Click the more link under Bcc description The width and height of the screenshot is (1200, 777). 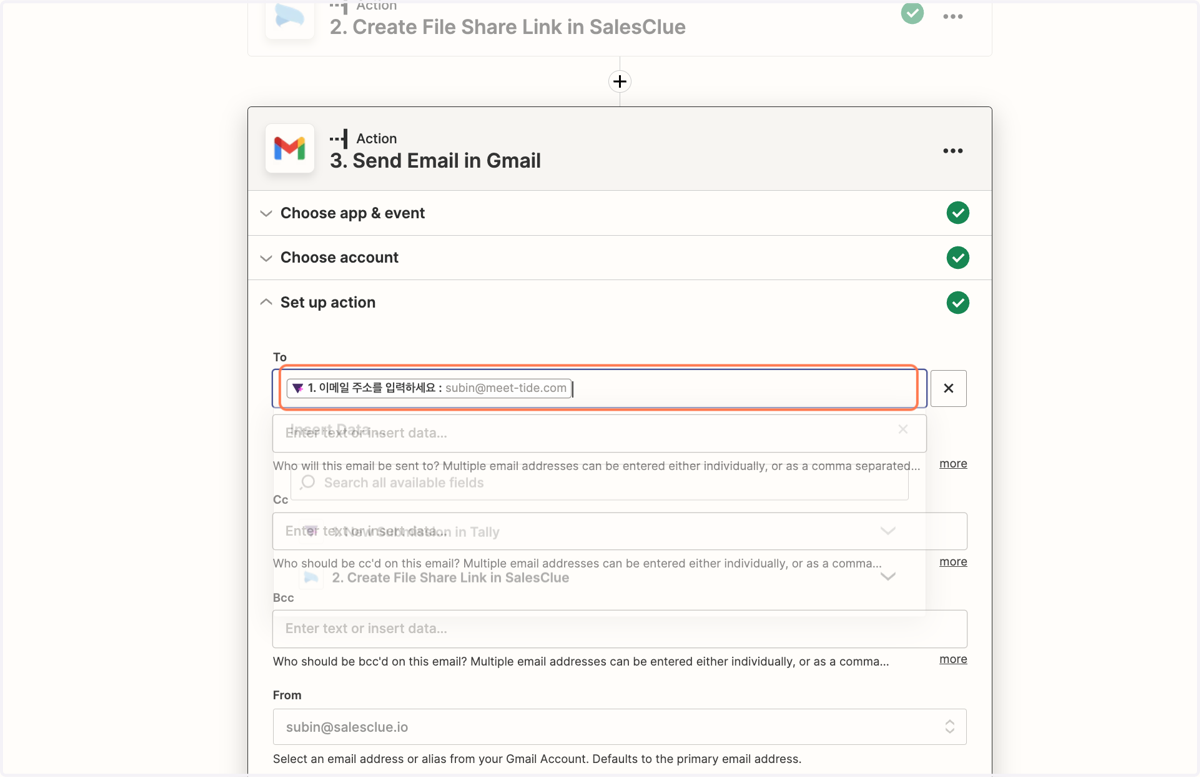pyautogui.click(x=953, y=659)
